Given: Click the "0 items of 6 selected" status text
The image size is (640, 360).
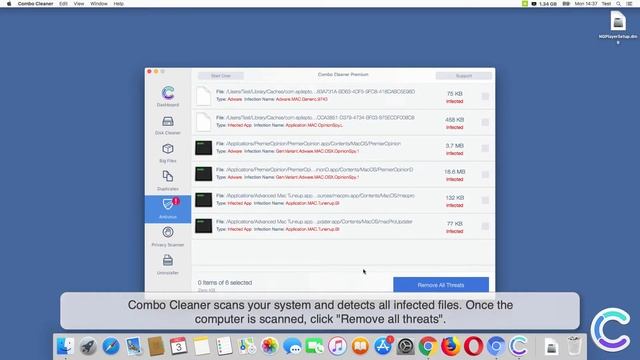Looking at the screenshot, I should point(225,282).
